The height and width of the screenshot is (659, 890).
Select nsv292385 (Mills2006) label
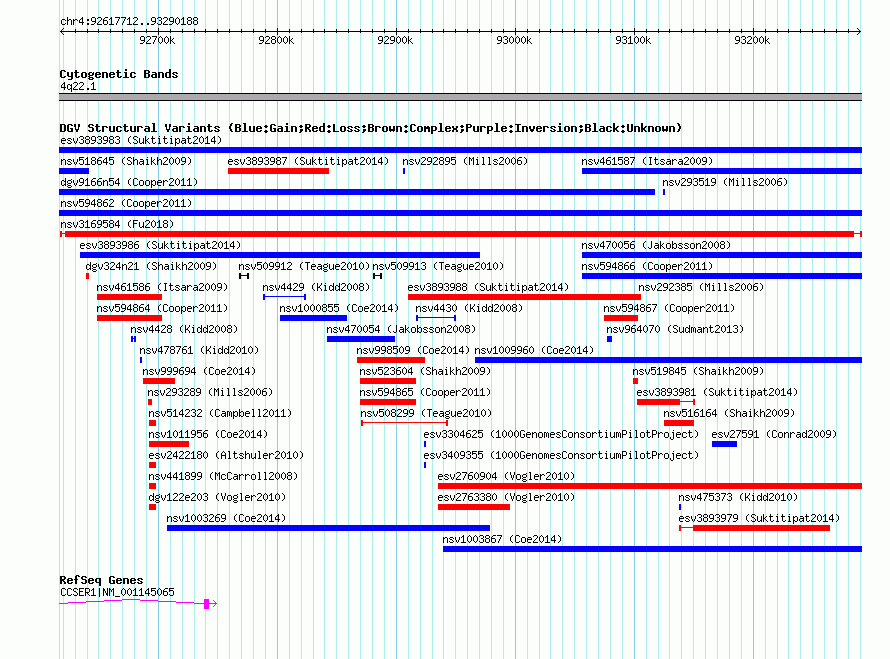tap(701, 287)
